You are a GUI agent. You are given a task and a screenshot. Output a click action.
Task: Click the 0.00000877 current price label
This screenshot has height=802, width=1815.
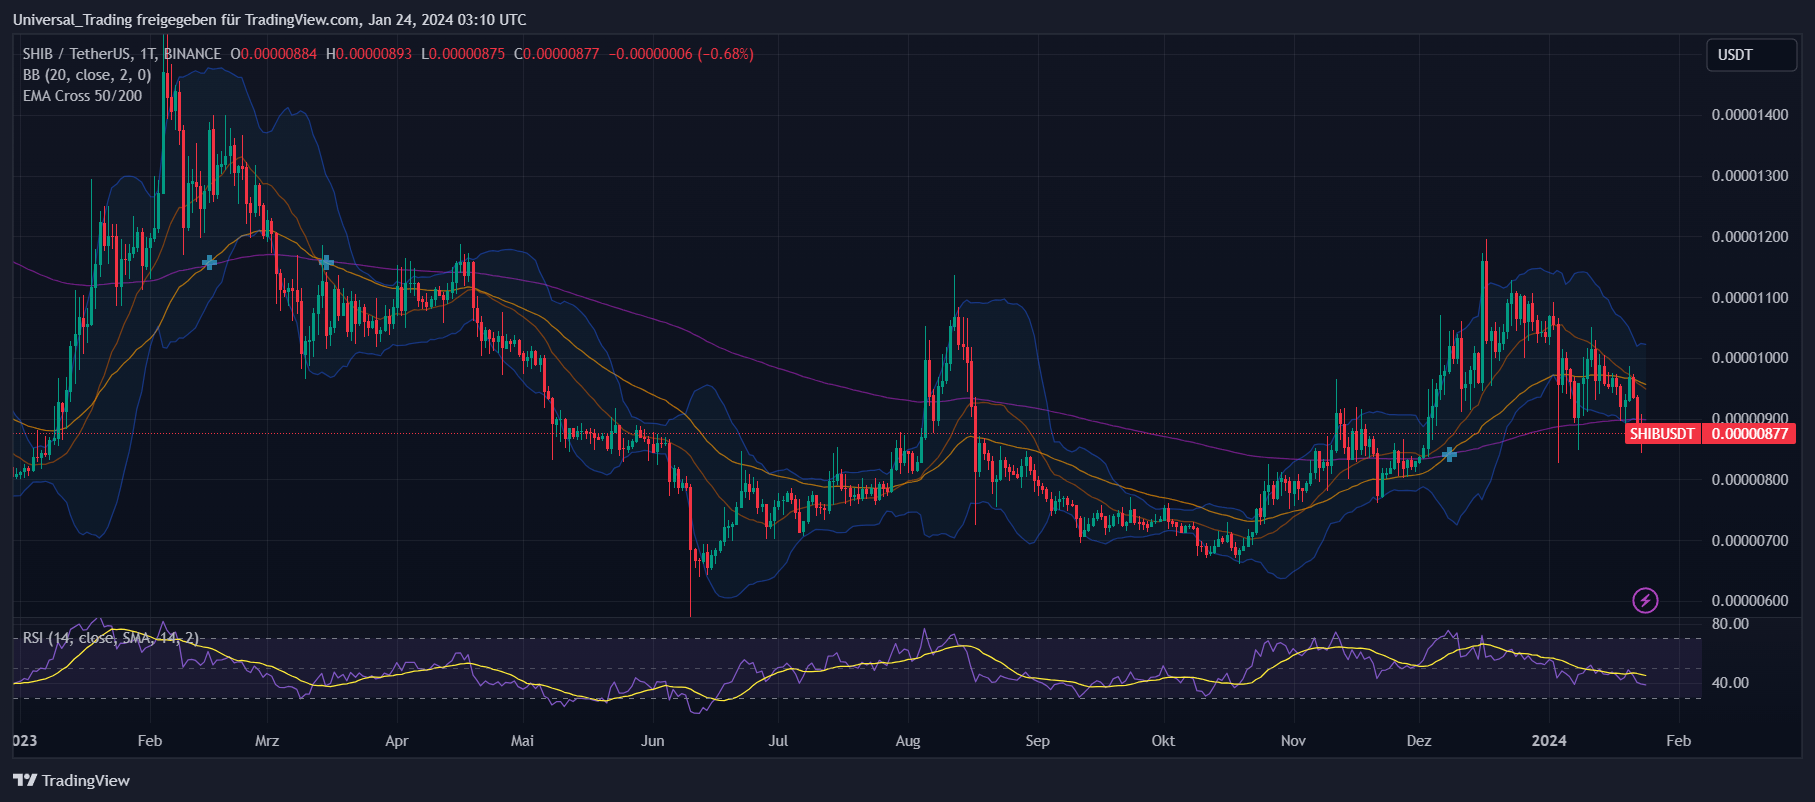coord(1750,434)
